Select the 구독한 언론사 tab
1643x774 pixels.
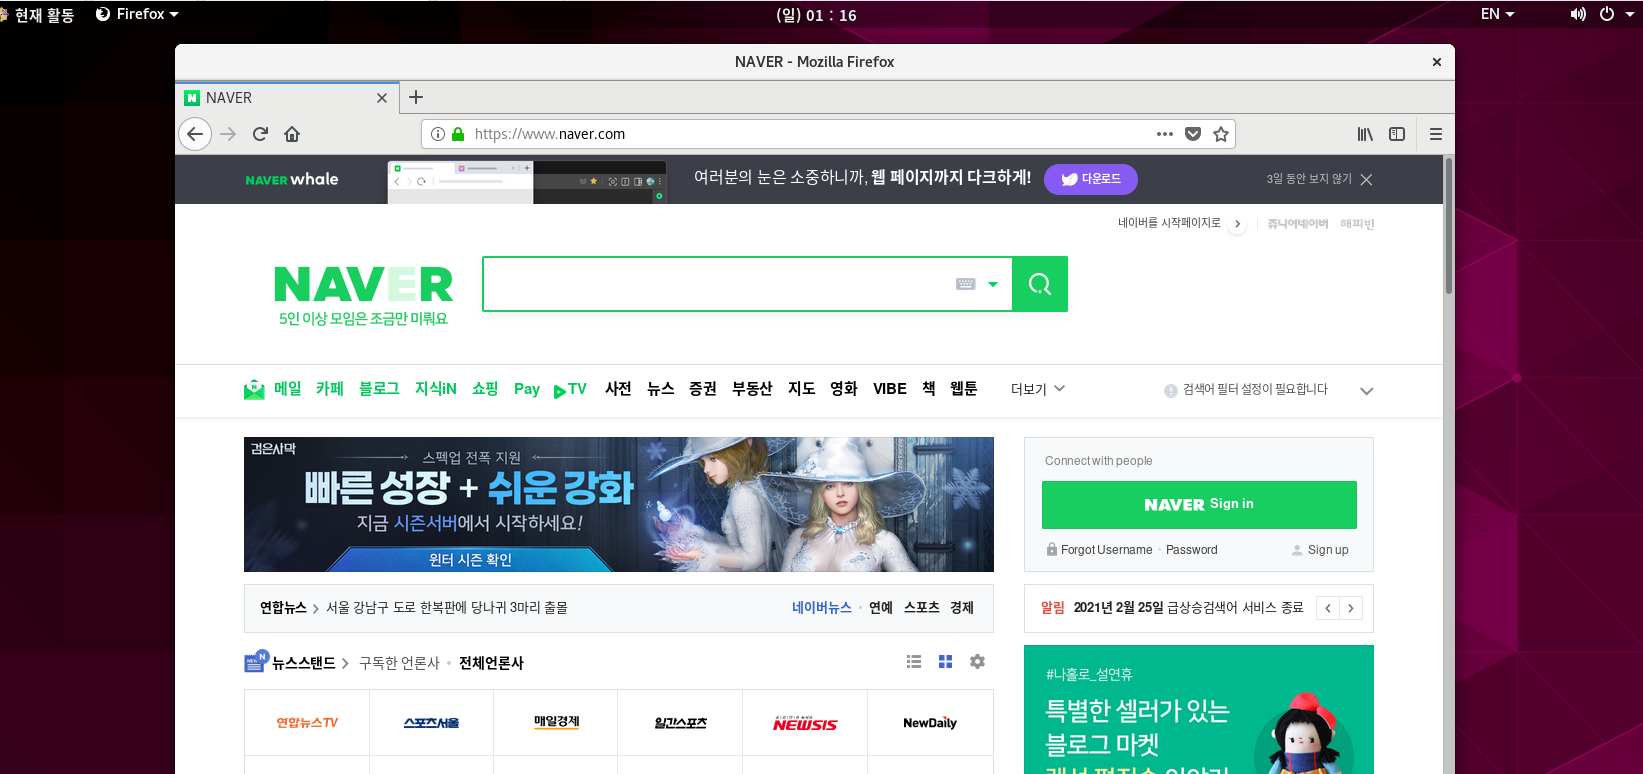click(399, 663)
